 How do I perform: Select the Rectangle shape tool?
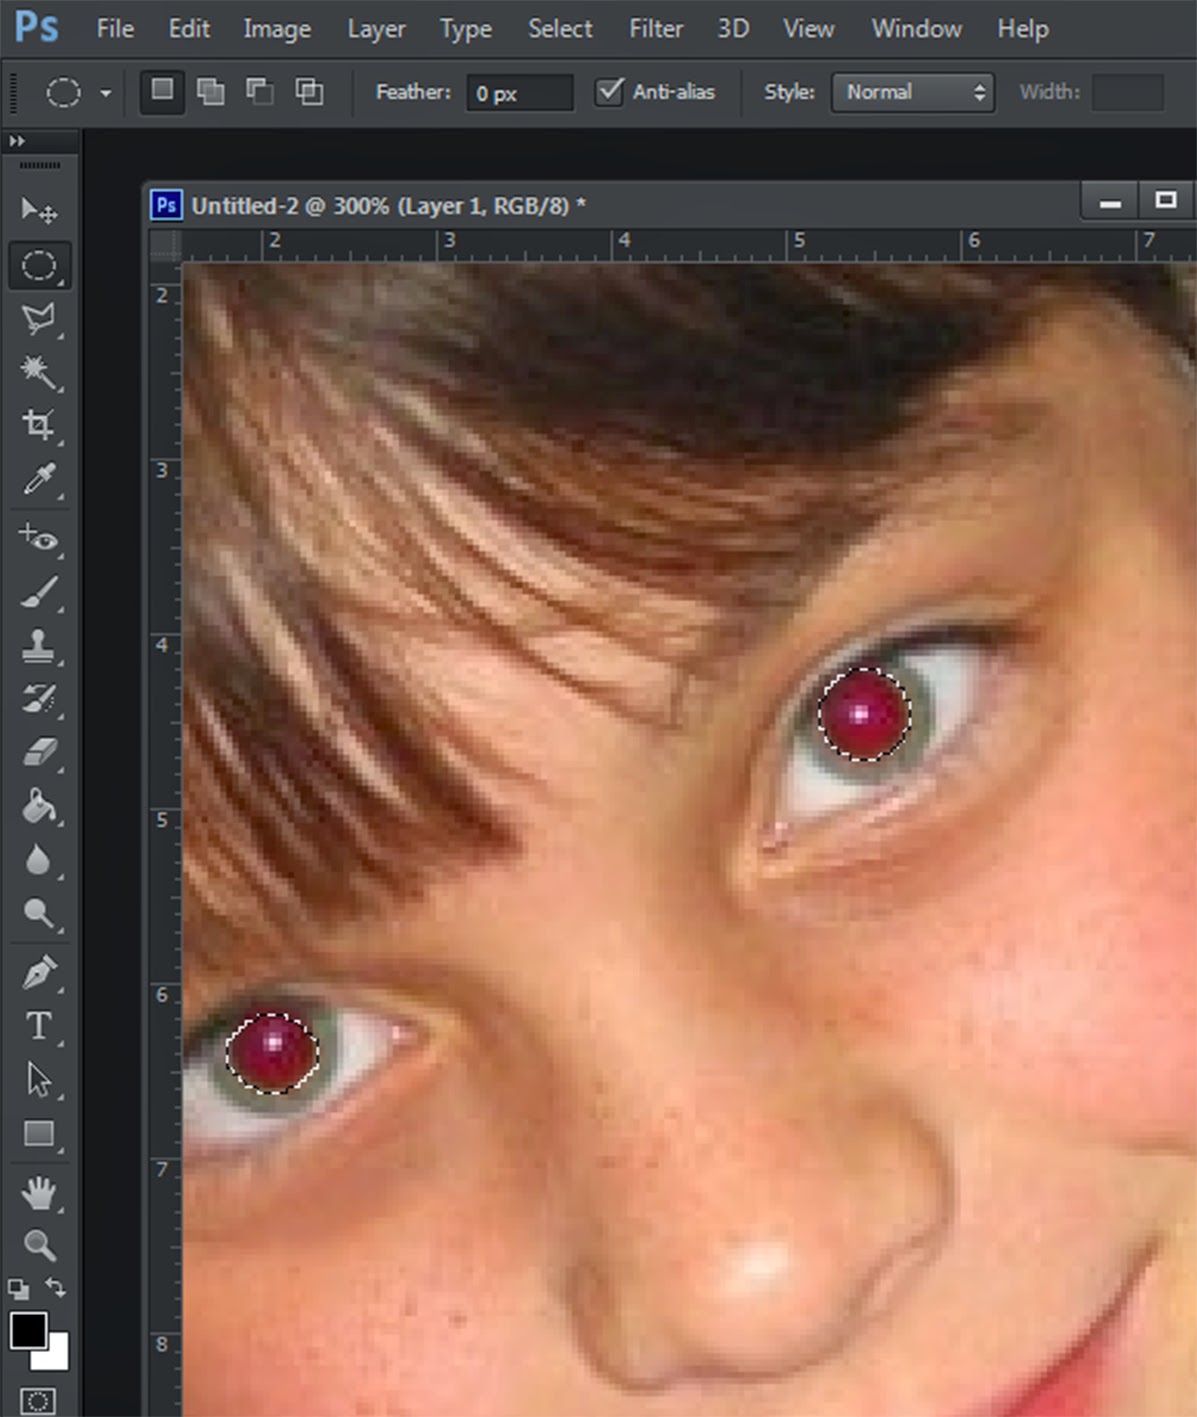pyautogui.click(x=39, y=1133)
